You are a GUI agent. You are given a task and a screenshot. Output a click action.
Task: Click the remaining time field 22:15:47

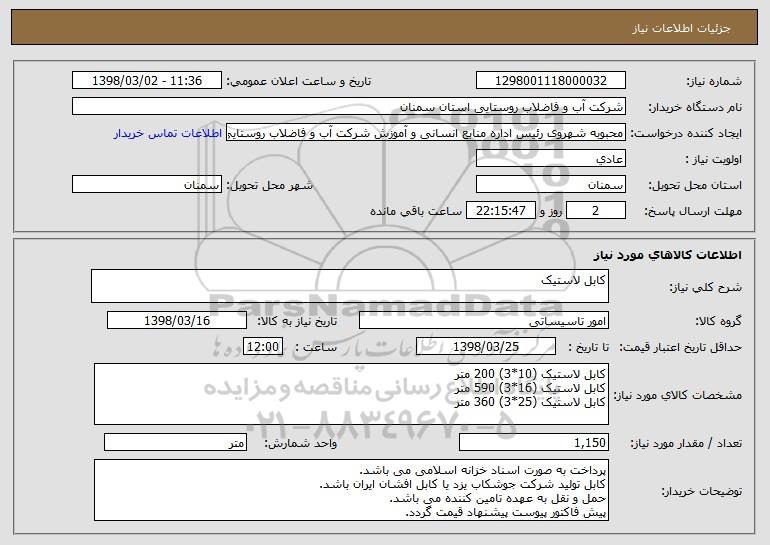(500, 211)
